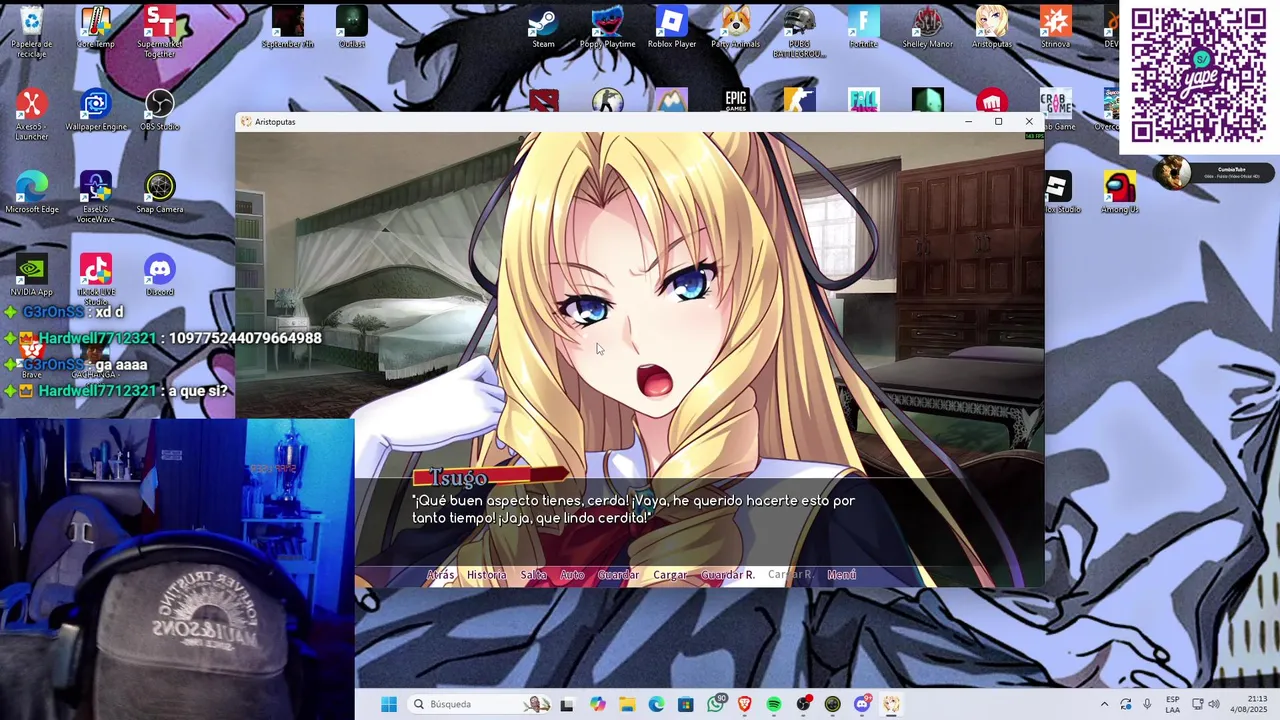This screenshot has width=1280, height=720.
Task: Maximize the Aristoputas game window
Action: click(998, 122)
